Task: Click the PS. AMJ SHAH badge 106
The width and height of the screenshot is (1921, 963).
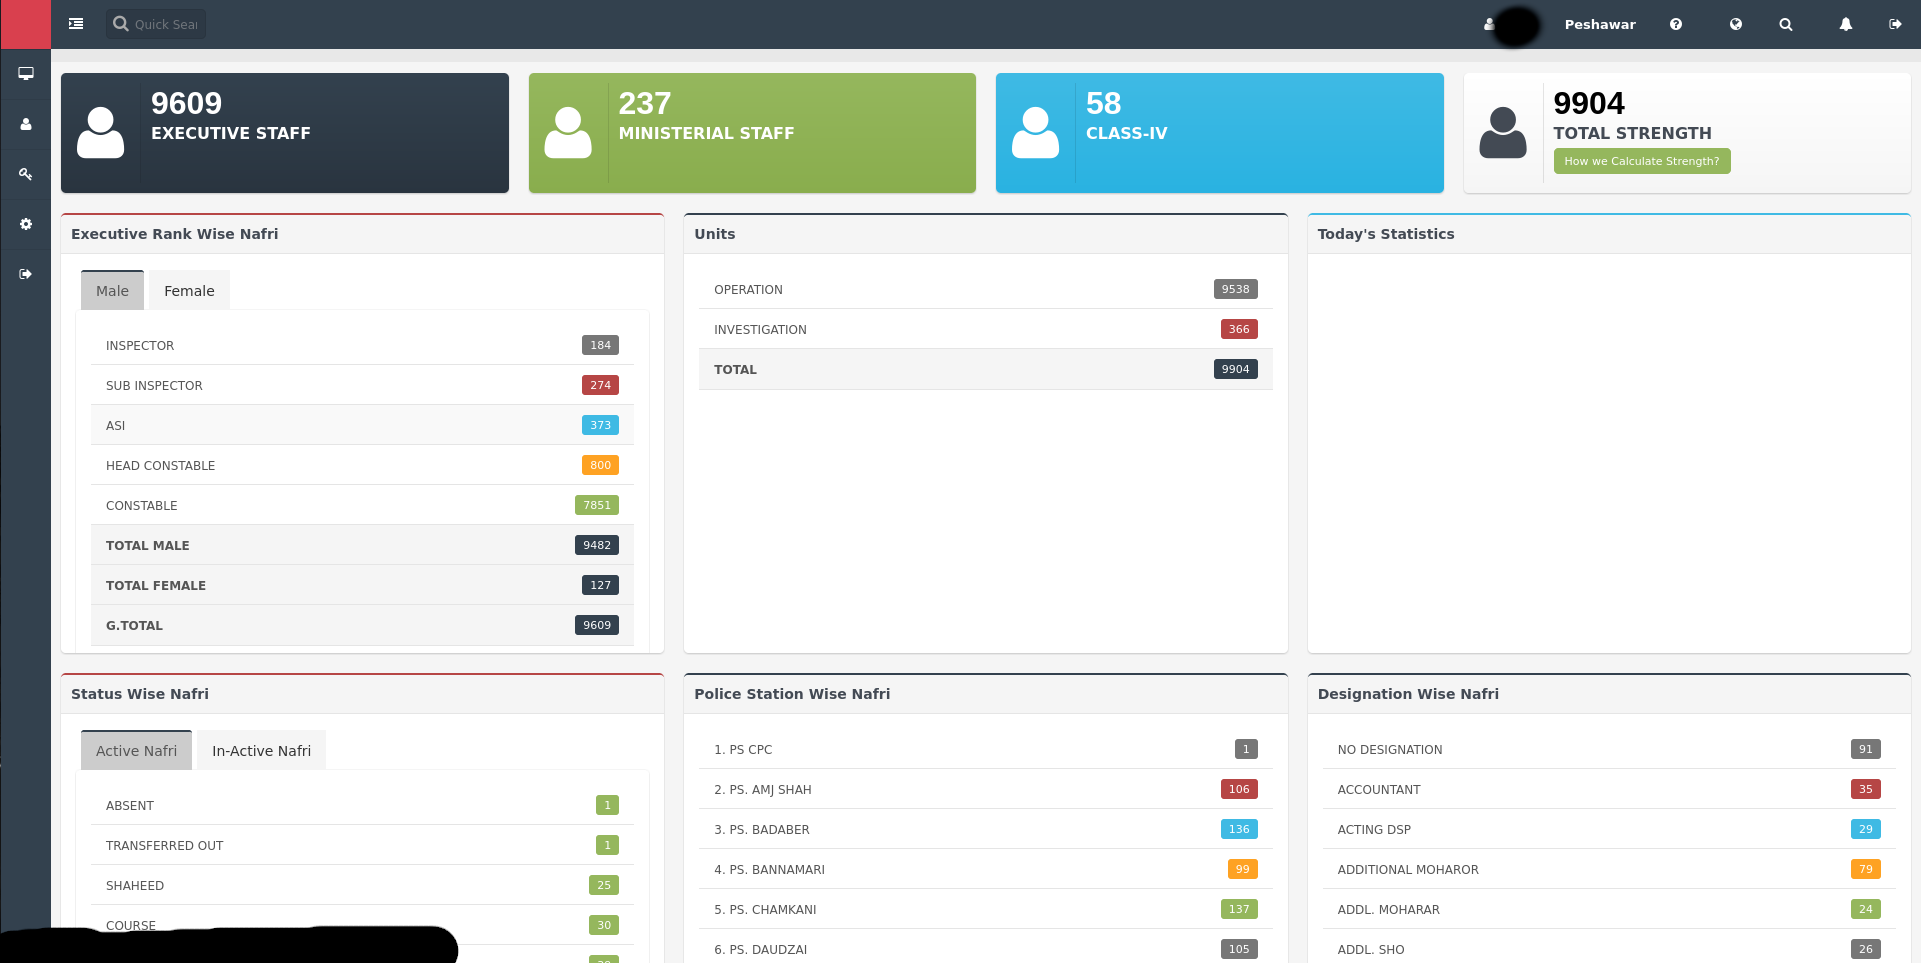Action: tap(1239, 789)
